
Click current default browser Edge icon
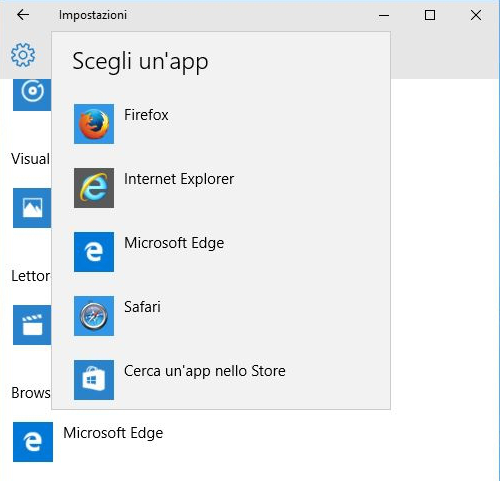[33, 442]
